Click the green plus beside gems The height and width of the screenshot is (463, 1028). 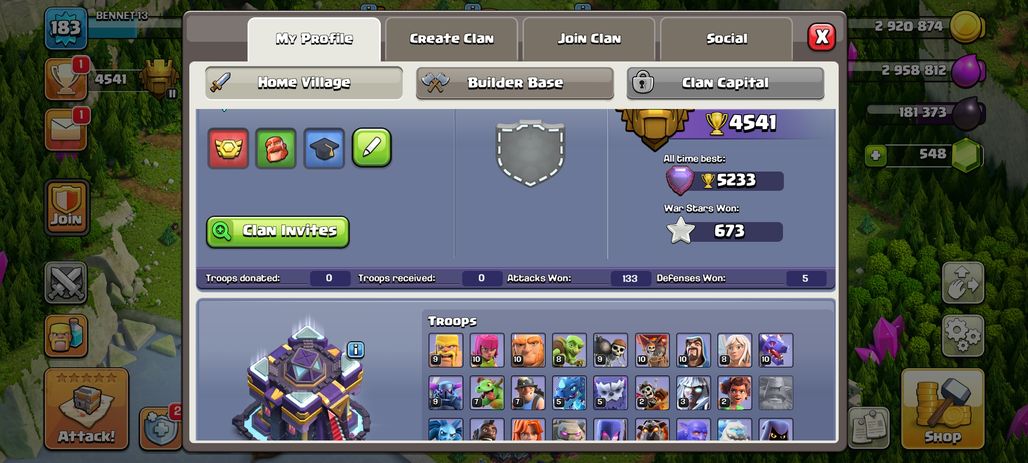875,156
